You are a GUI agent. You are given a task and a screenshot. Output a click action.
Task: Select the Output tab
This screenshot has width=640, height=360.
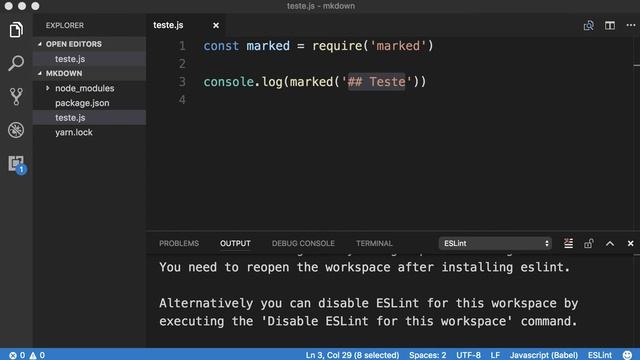(235, 244)
